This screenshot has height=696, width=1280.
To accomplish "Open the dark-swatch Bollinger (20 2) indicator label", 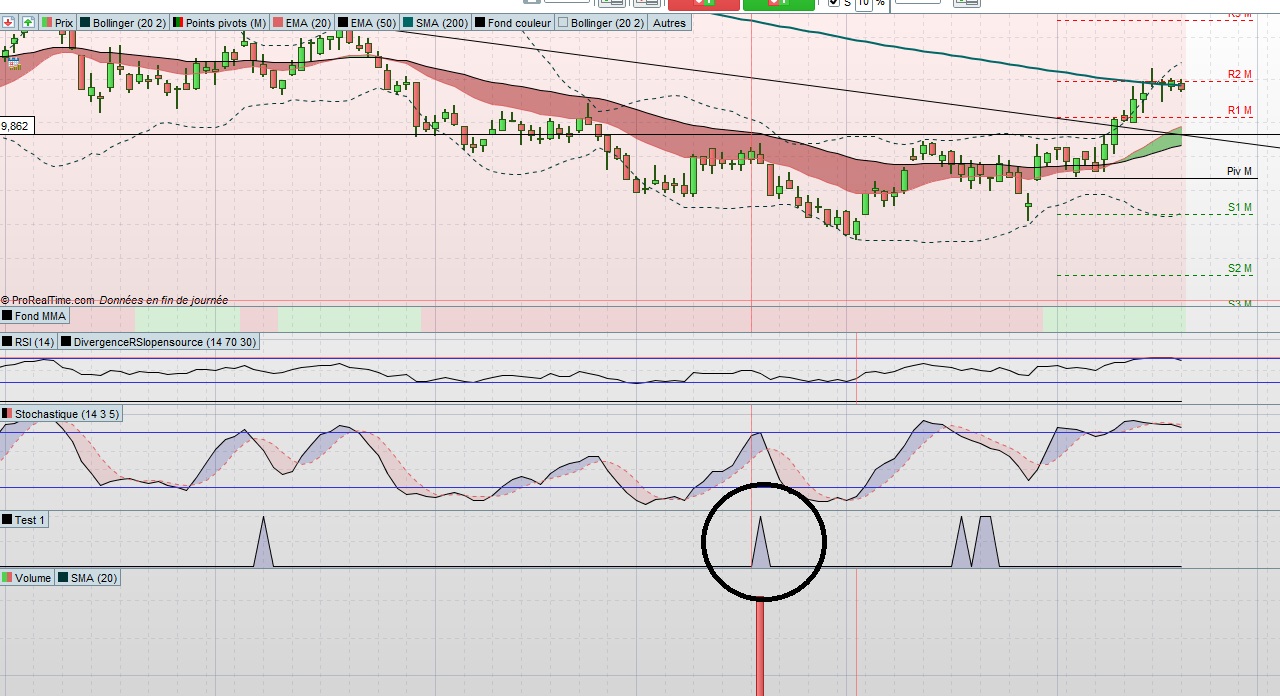I will pyautogui.click(x=122, y=22).
